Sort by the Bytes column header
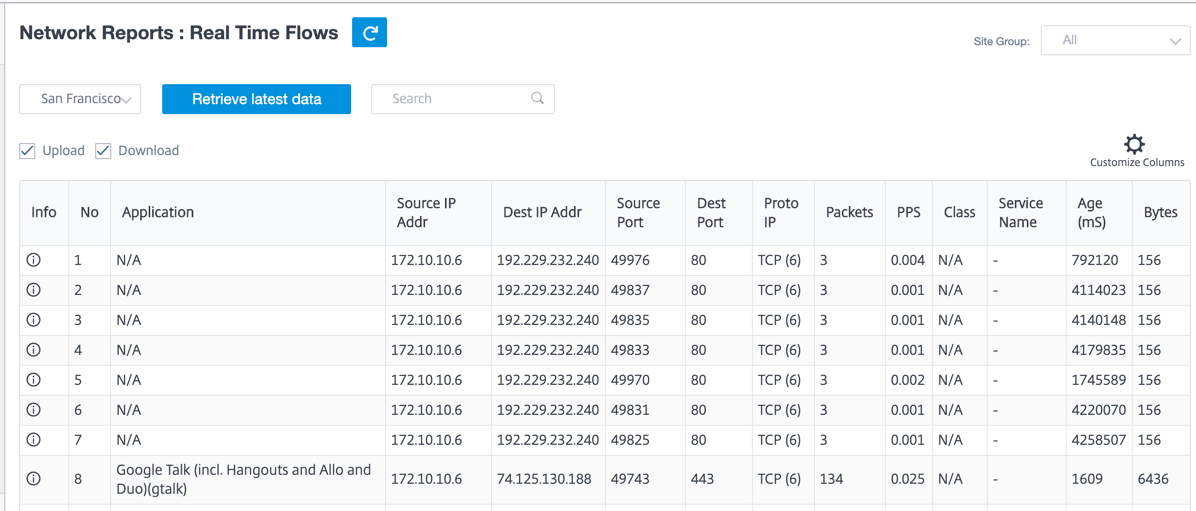The height and width of the screenshot is (511, 1196). click(1160, 212)
